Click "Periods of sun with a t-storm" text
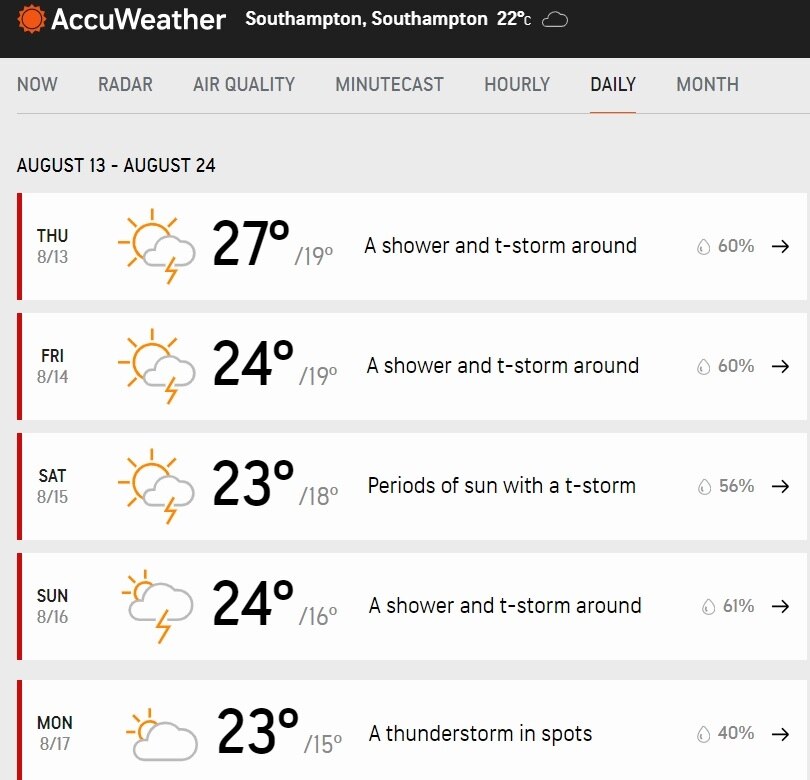This screenshot has width=810, height=780. tap(501, 486)
